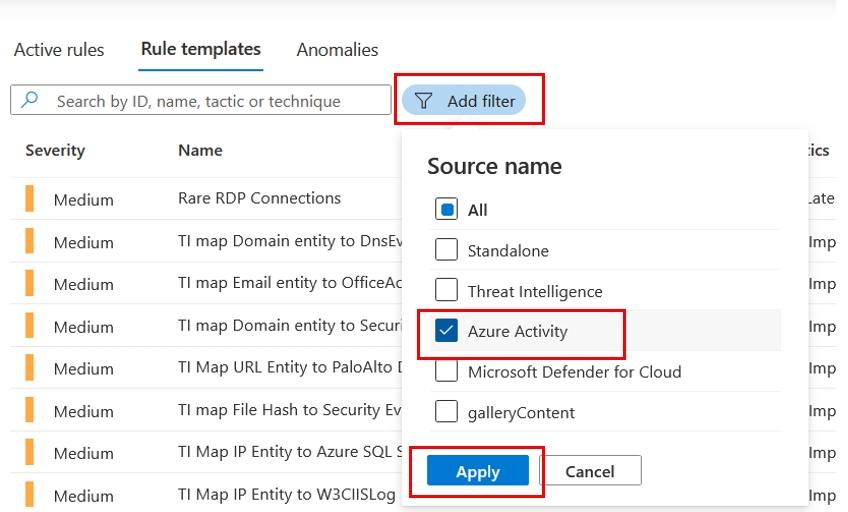Image resolution: width=848 pixels, height=512 pixels.
Task: Click Apply to apply the filter
Action: [x=478, y=470]
